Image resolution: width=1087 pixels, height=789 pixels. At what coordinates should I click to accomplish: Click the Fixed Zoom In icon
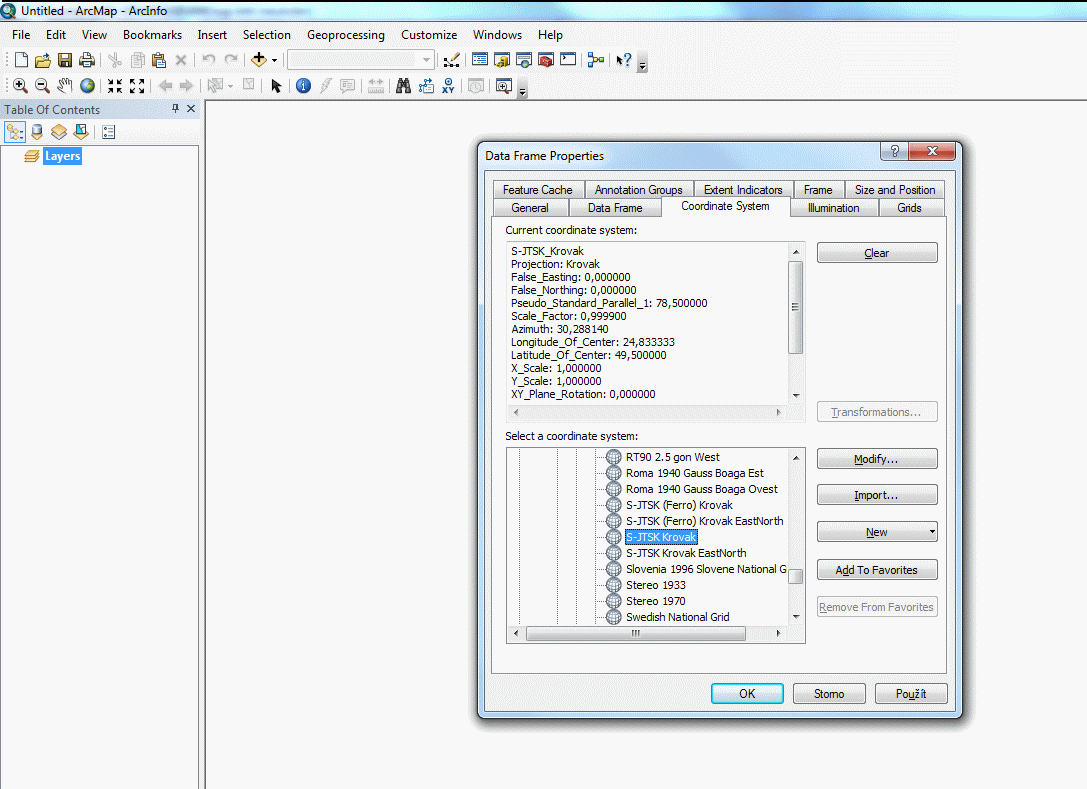click(x=115, y=86)
